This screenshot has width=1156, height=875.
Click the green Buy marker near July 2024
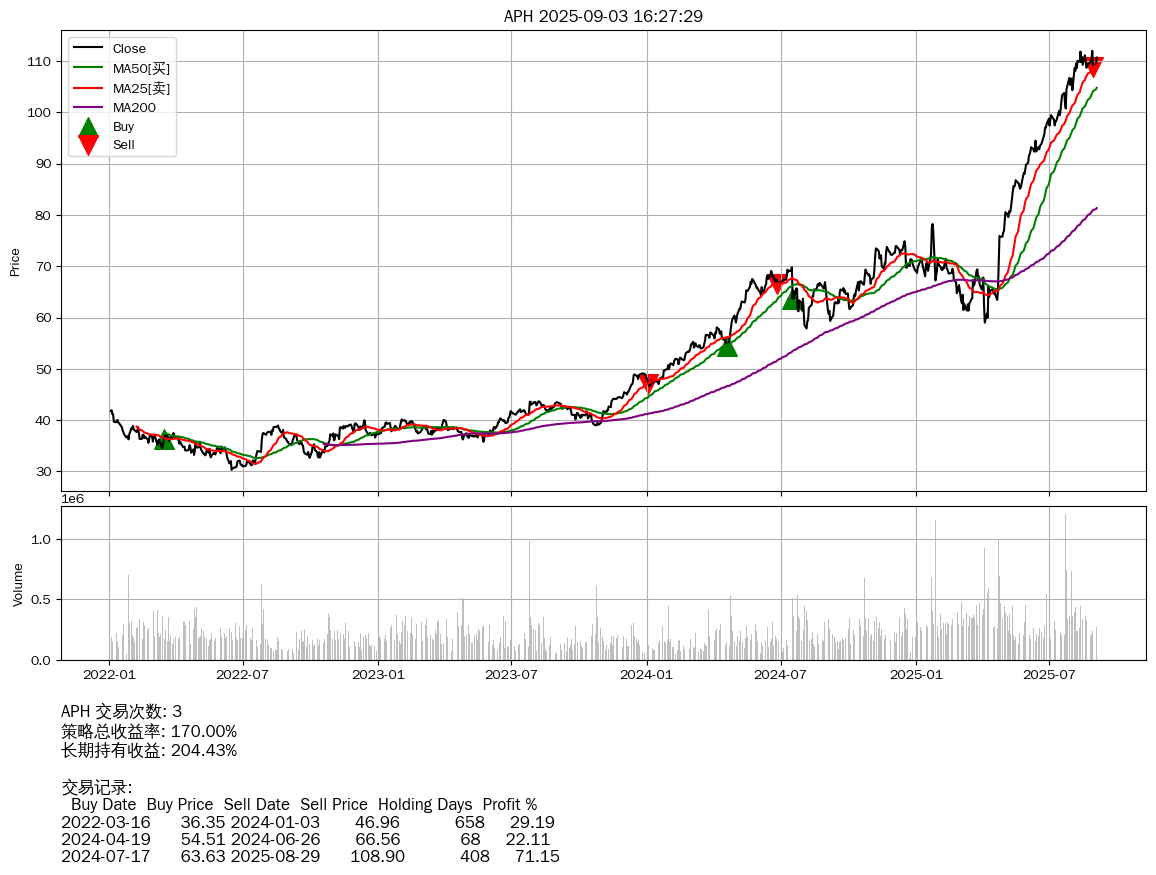click(792, 299)
